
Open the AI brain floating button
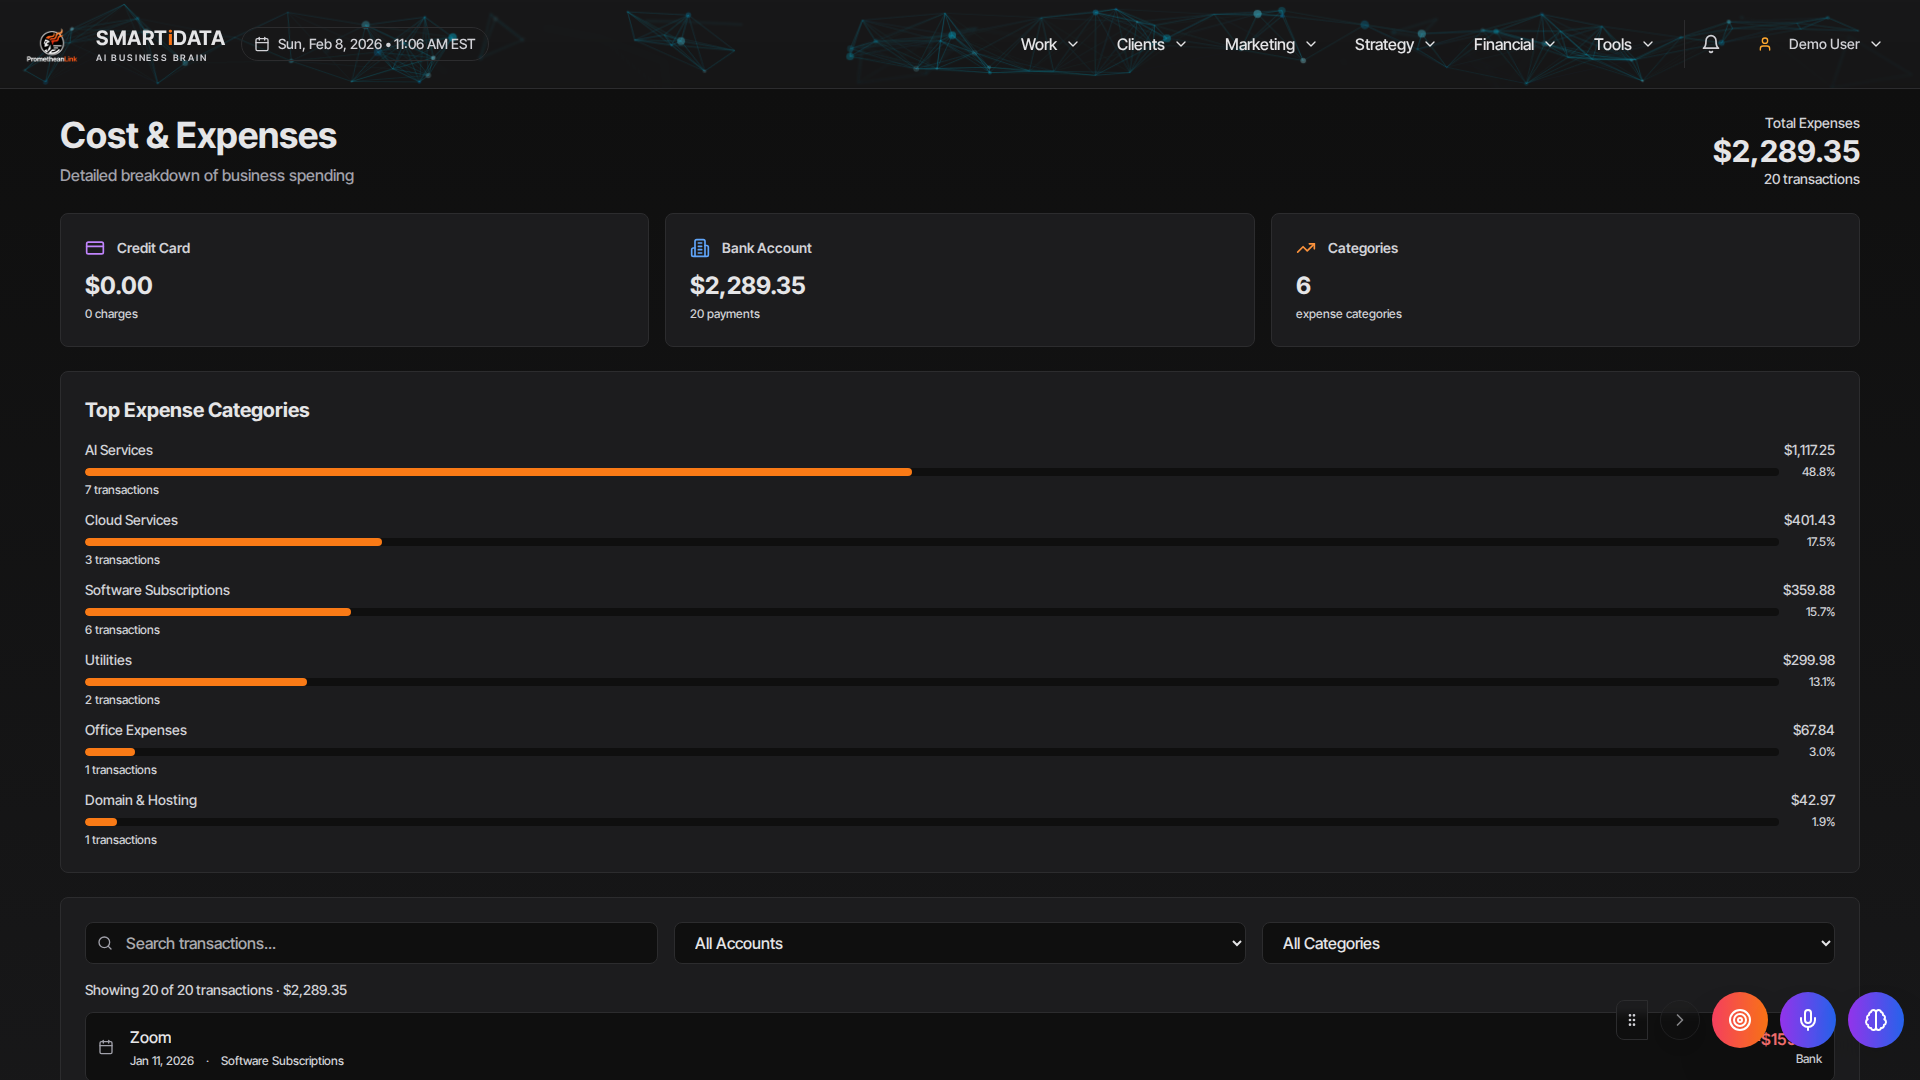1875,1020
